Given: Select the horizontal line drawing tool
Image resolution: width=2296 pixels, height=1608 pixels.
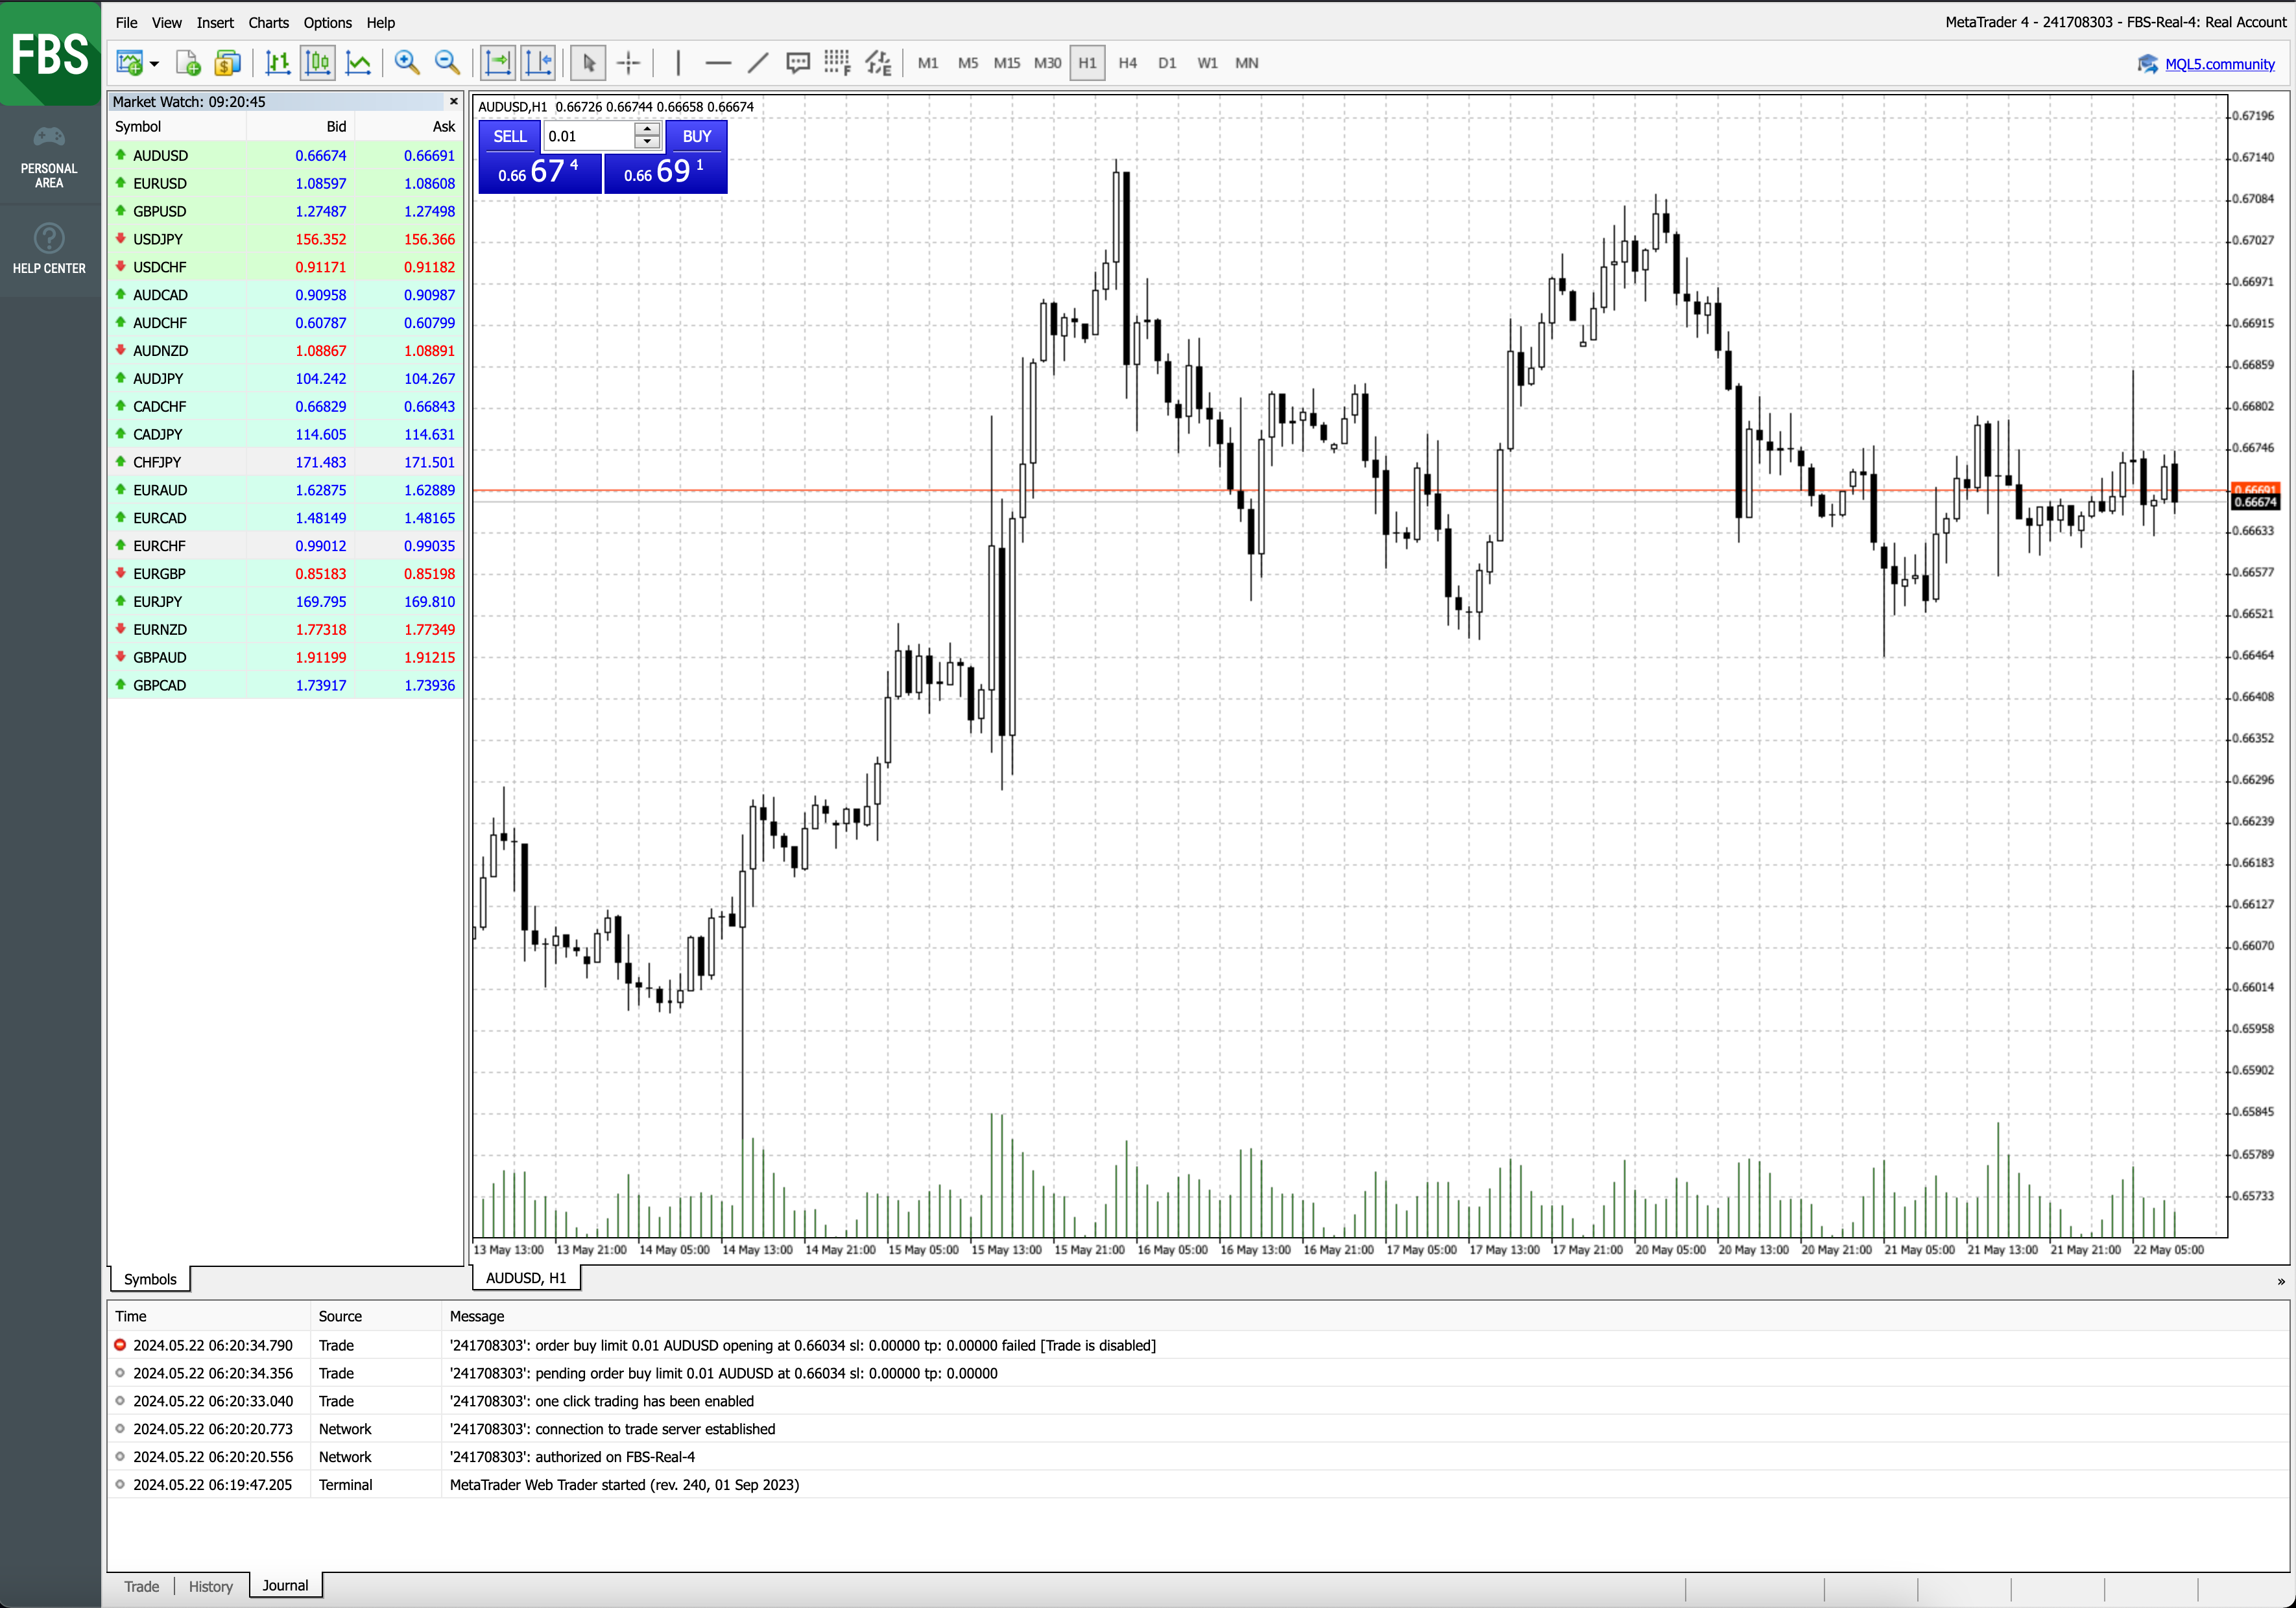Looking at the screenshot, I should [x=717, y=63].
